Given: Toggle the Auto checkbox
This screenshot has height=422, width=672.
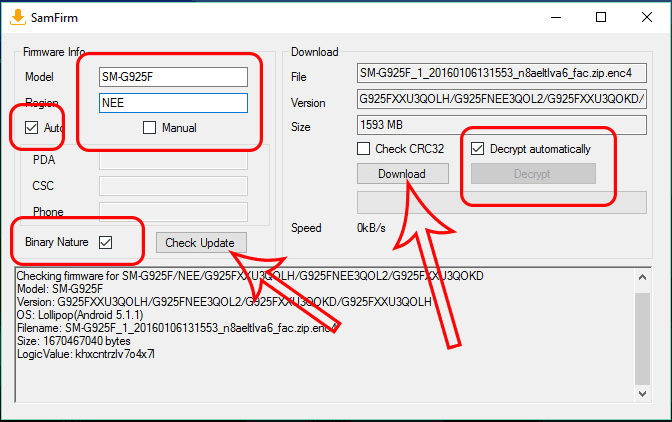Looking at the screenshot, I should [31, 127].
